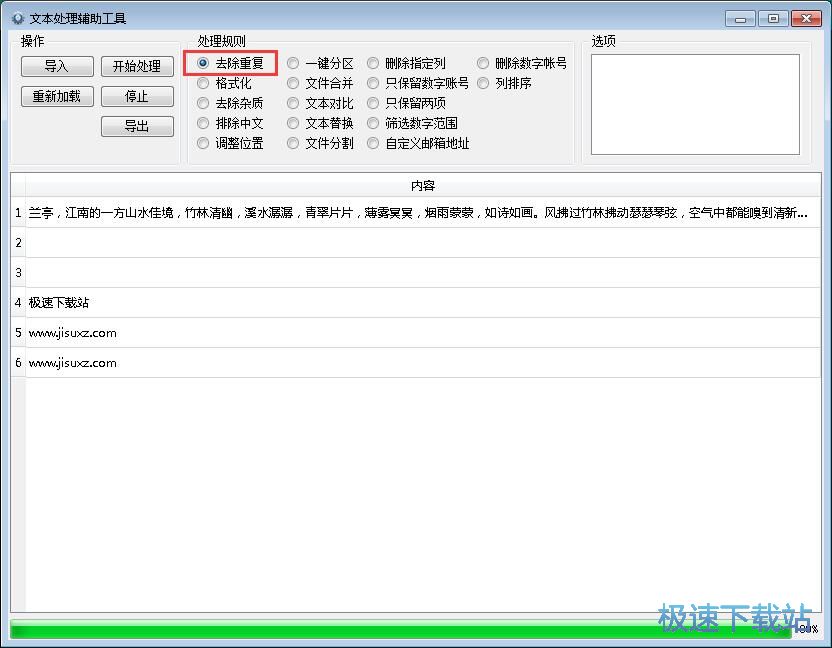Close the 文本处理辅助工具 window
Viewport: 832px width, 648px height.
(x=806, y=19)
